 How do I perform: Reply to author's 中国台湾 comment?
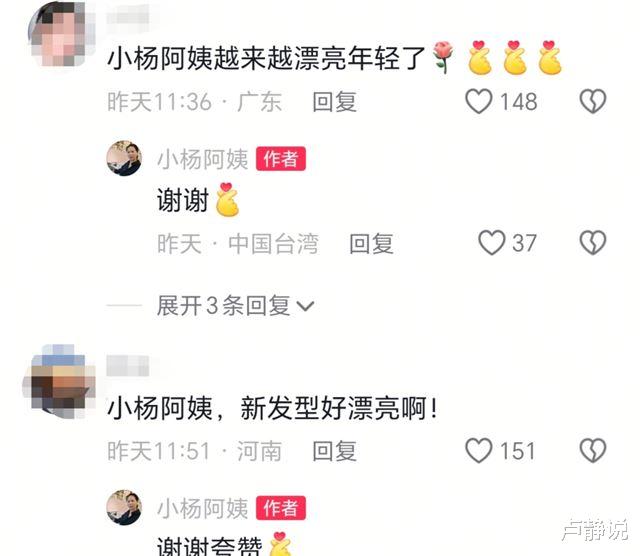pyautogui.click(x=371, y=243)
